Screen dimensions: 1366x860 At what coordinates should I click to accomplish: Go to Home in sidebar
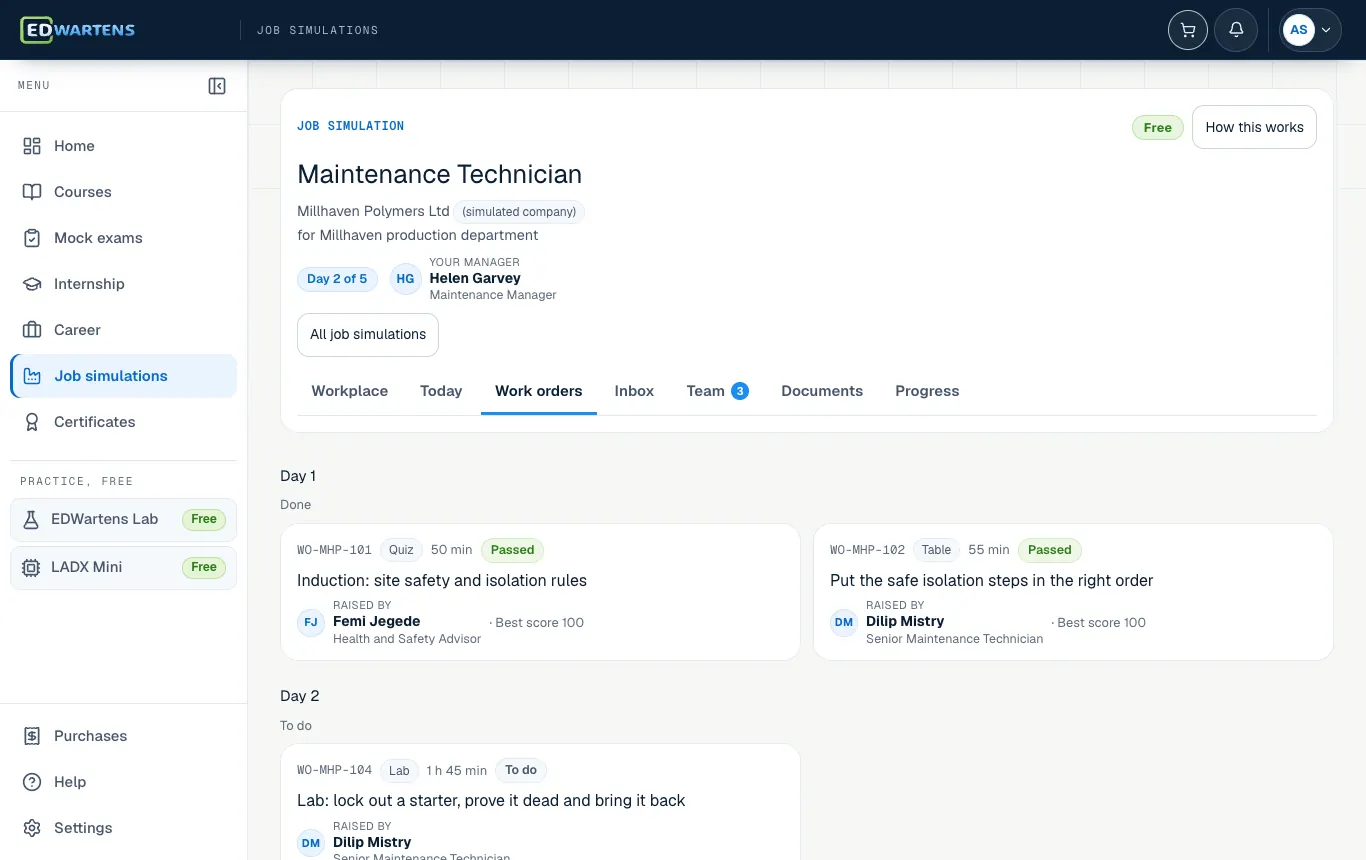[124, 146]
